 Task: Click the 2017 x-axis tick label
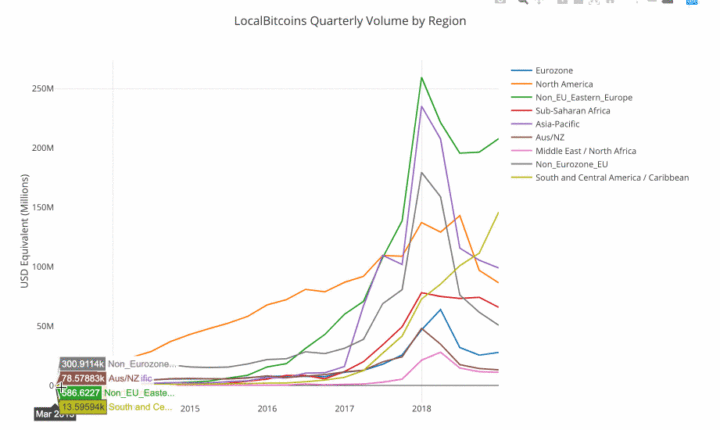pyautogui.click(x=344, y=408)
